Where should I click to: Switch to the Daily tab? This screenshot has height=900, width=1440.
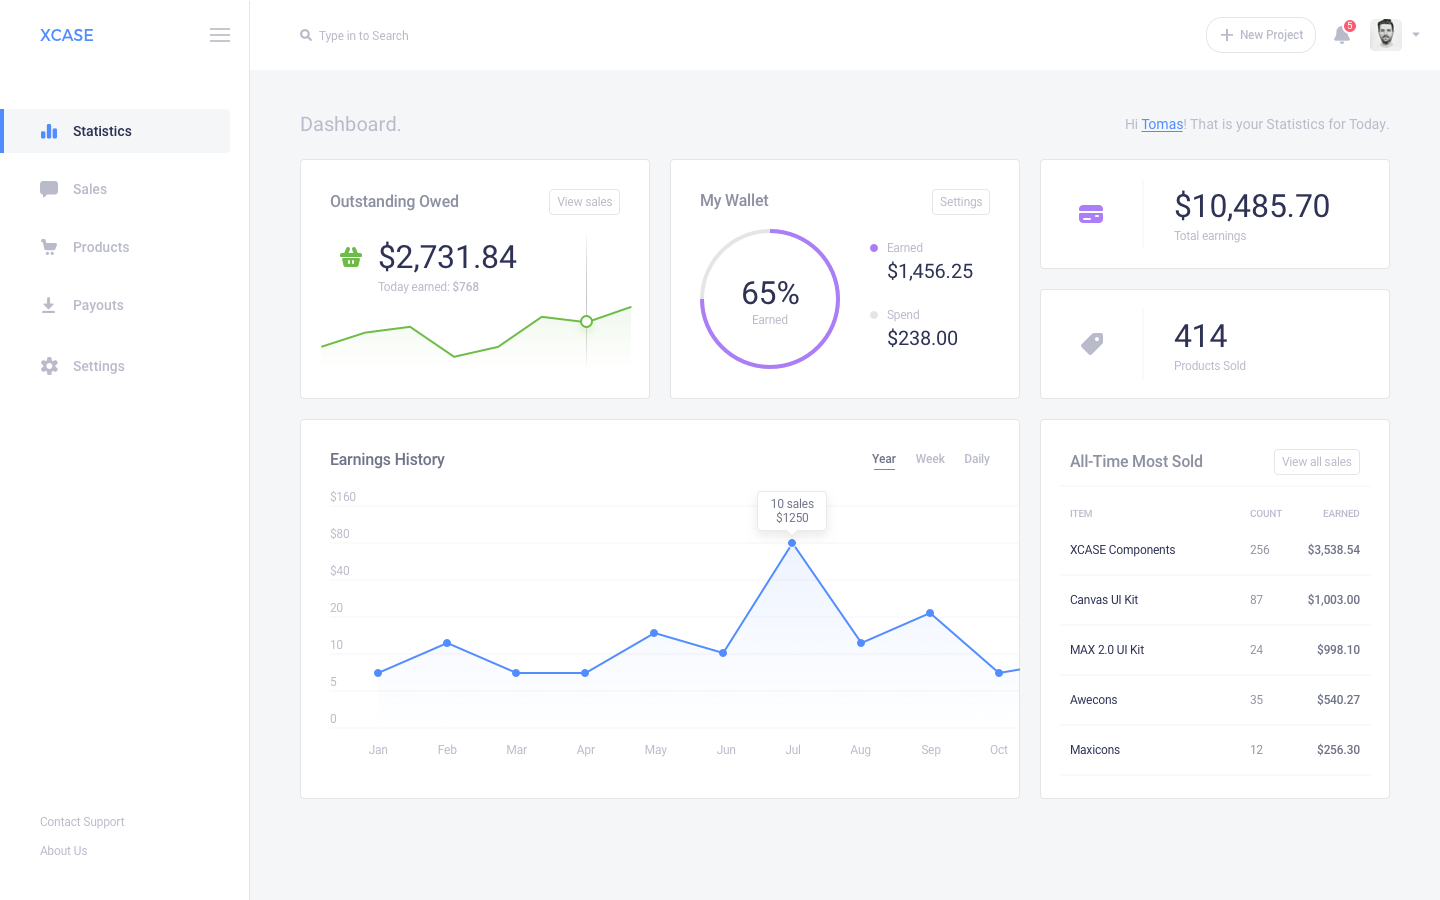(977, 459)
